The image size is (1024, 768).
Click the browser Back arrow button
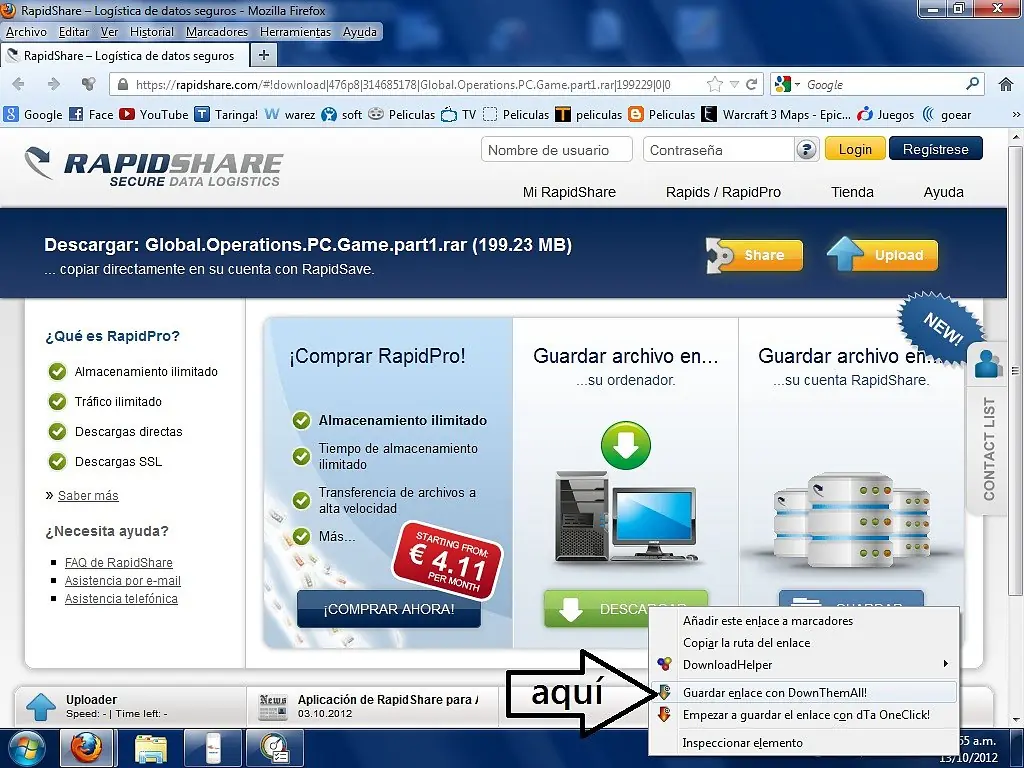[18, 84]
